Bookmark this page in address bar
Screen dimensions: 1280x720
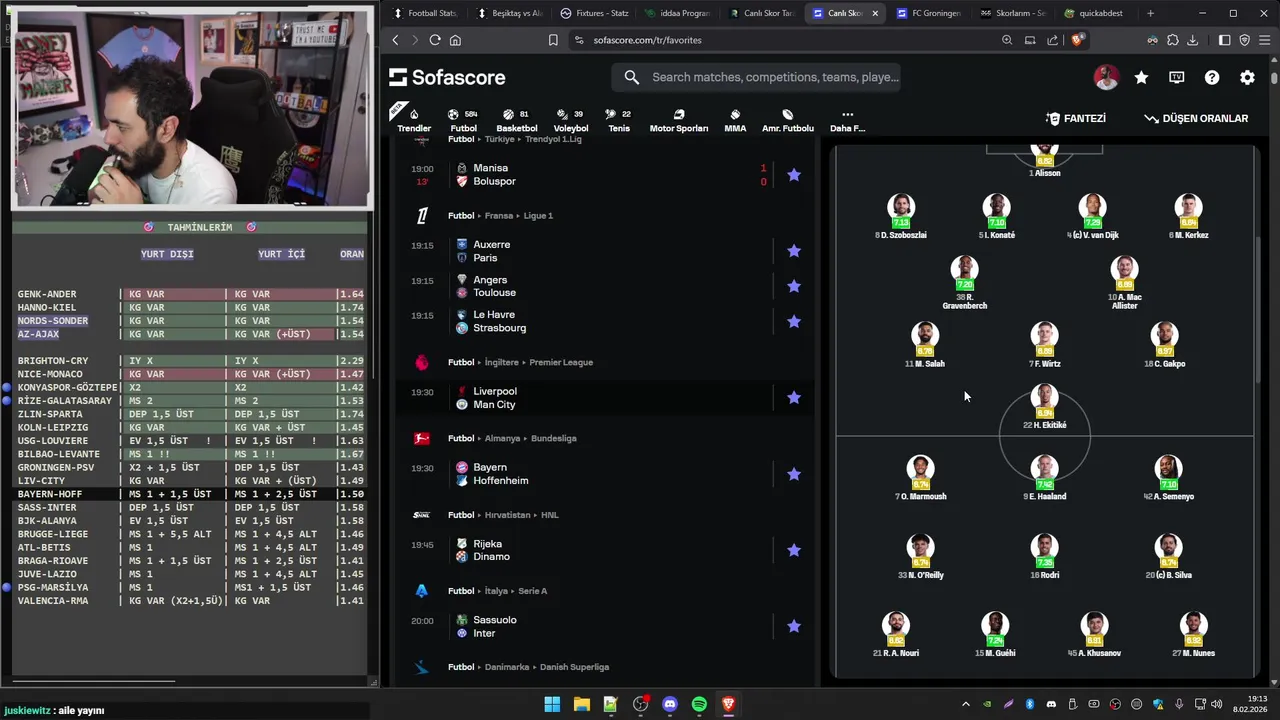(x=553, y=40)
